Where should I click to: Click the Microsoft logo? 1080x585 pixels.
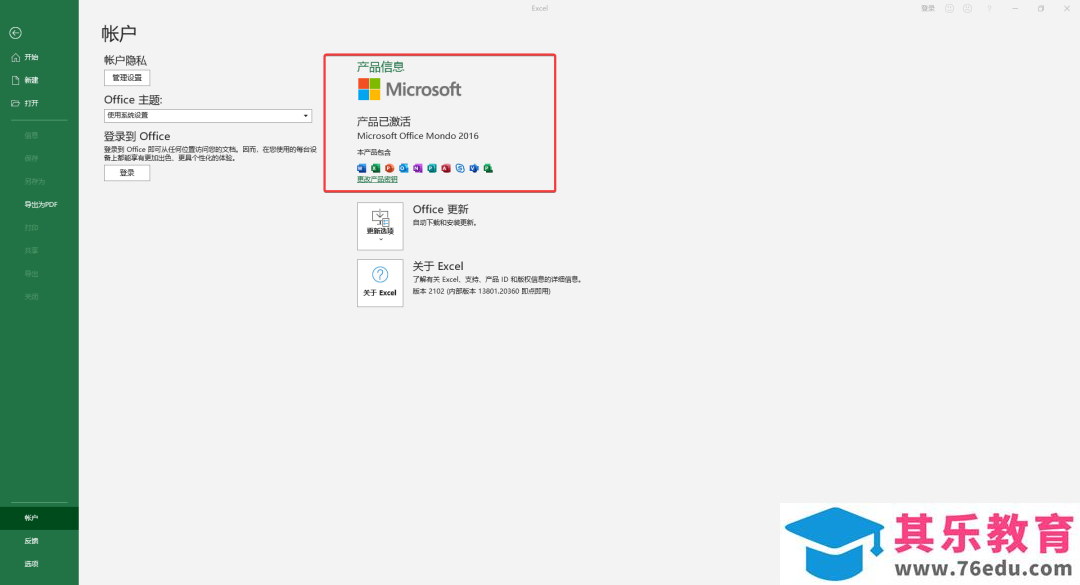pyautogui.click(x=409, y=90)
